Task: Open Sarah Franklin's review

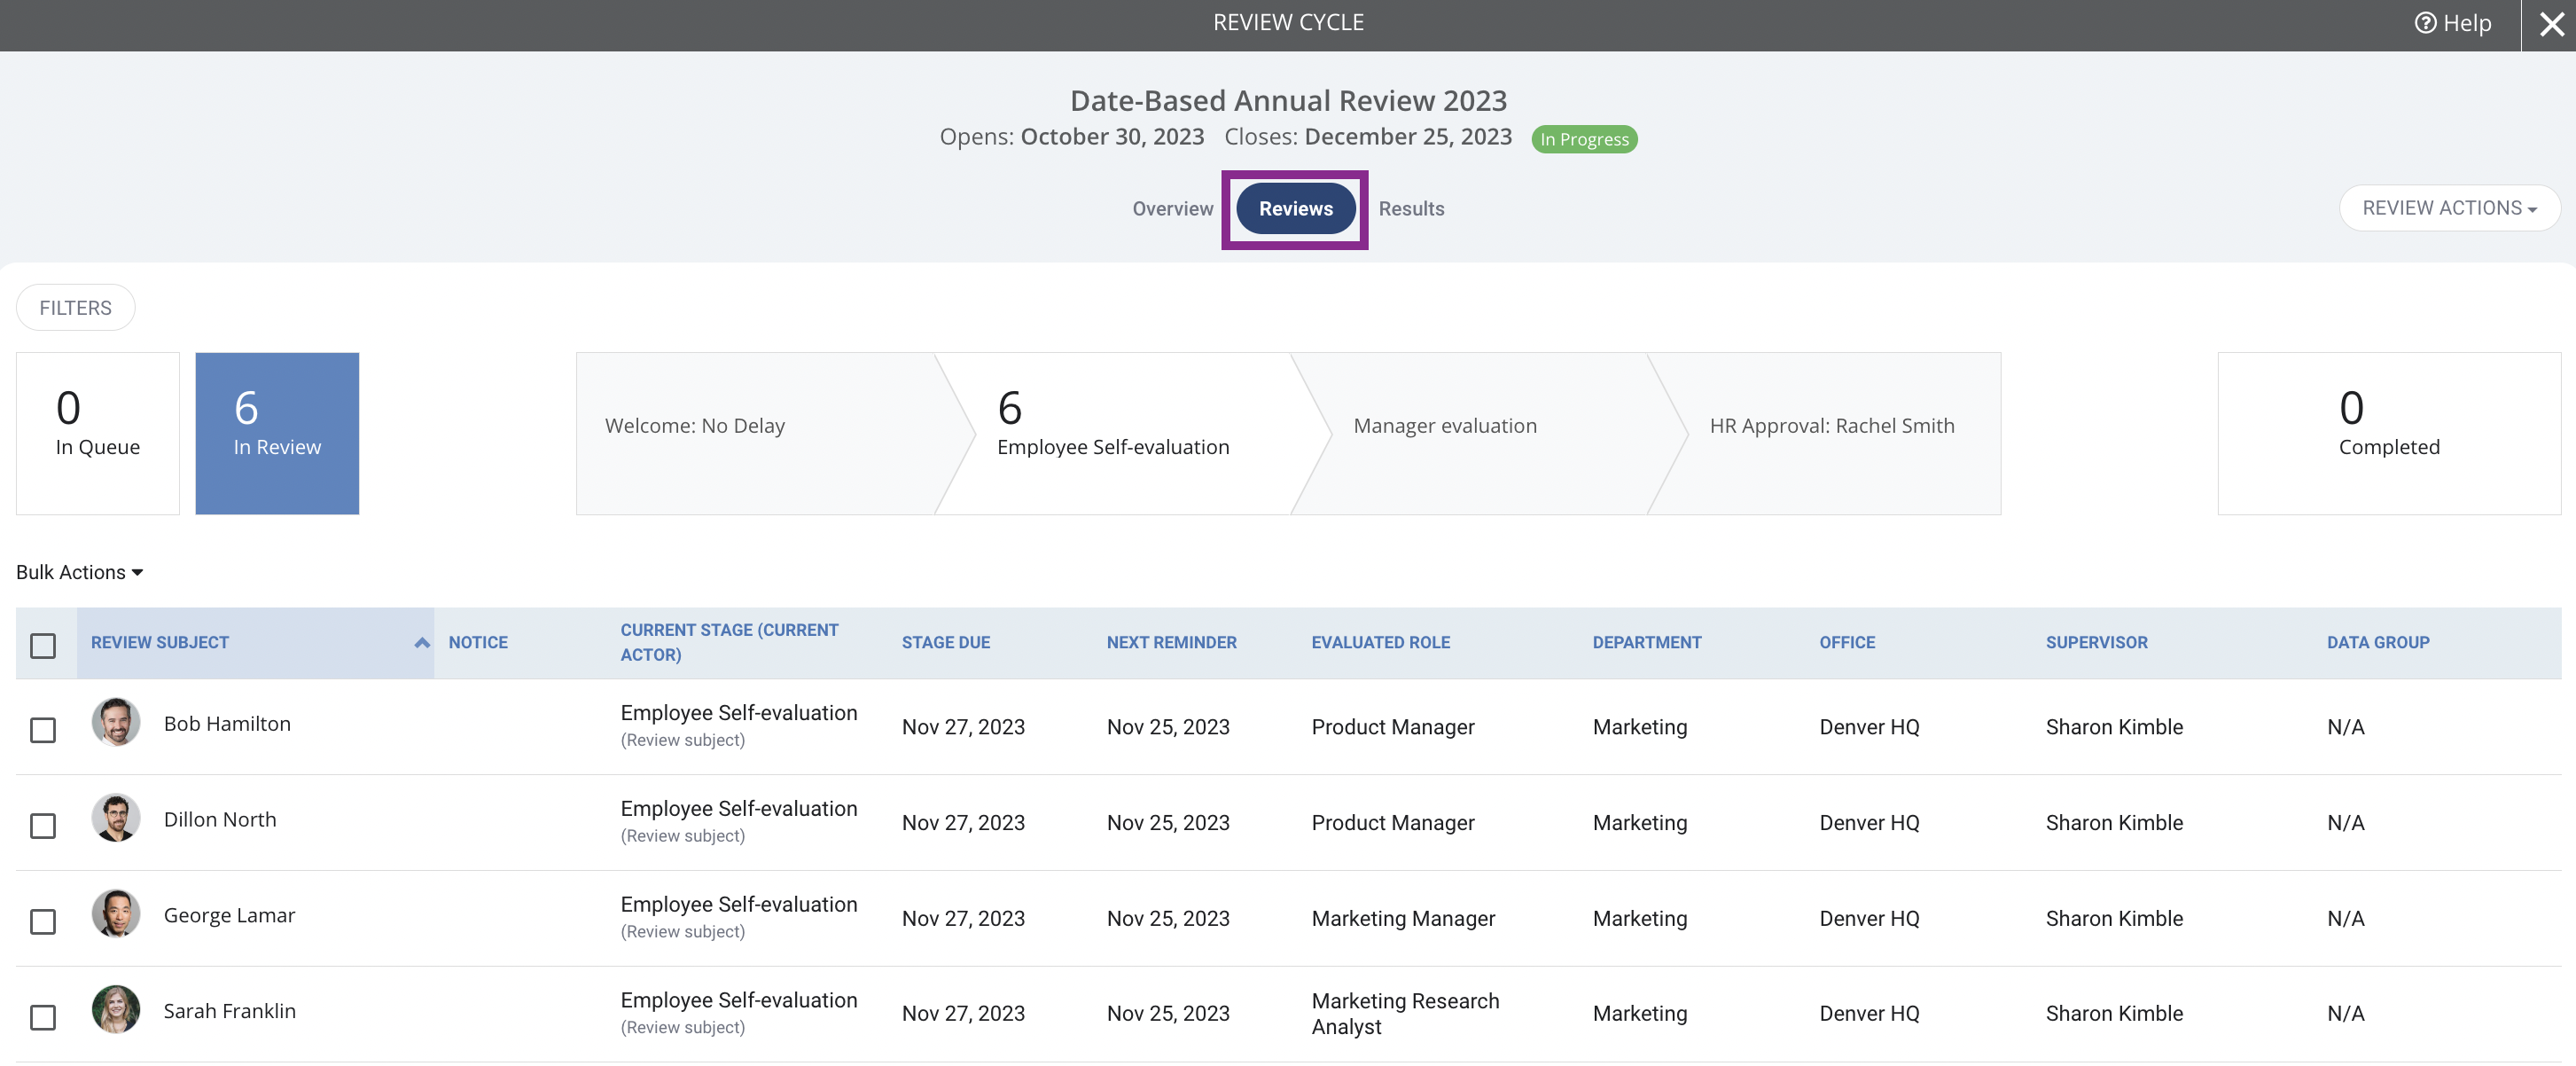Action: coord(229,1011)
